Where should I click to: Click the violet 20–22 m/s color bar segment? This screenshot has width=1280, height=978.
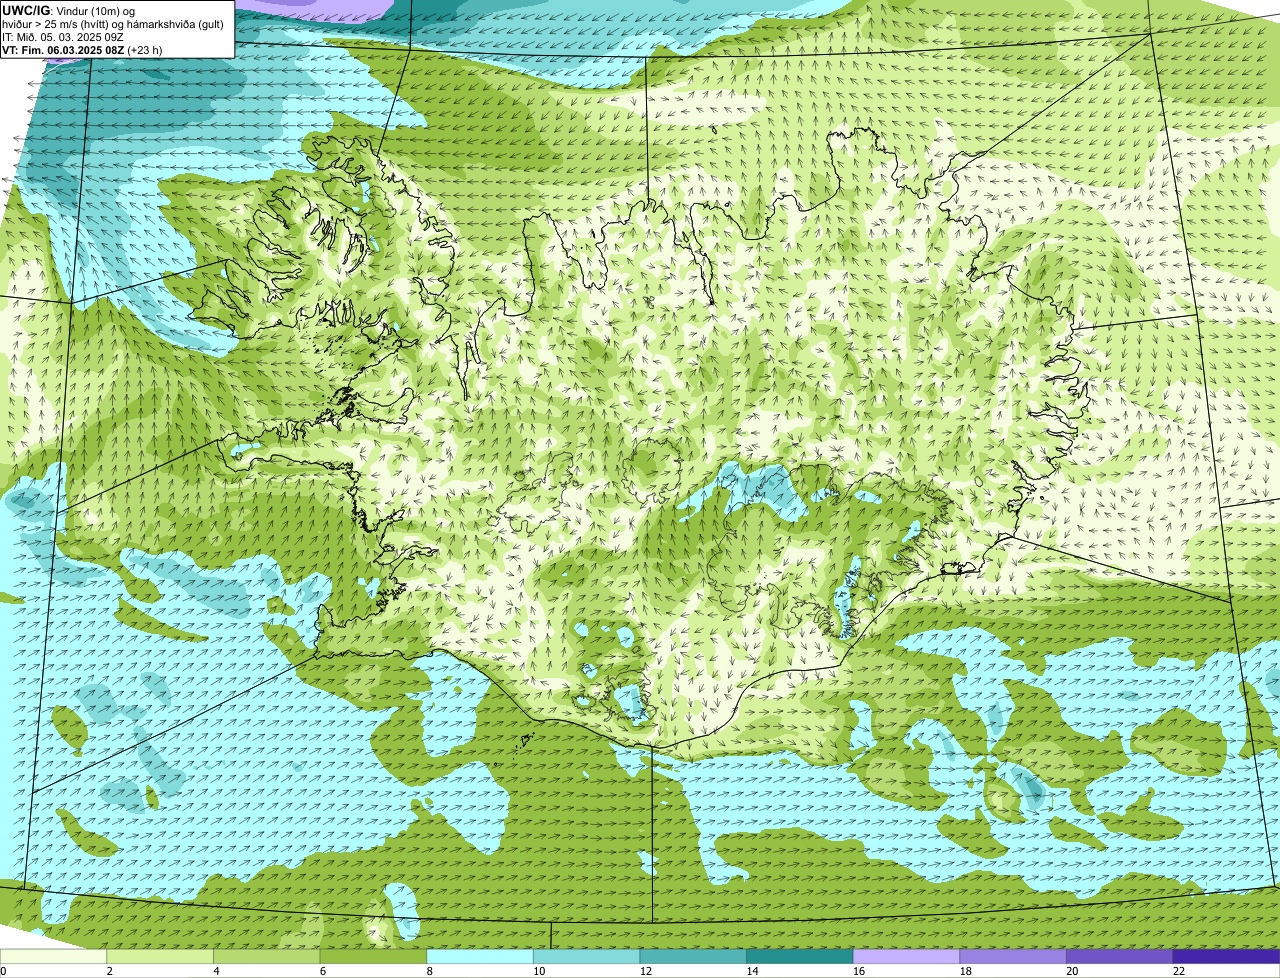point(1119,956)
